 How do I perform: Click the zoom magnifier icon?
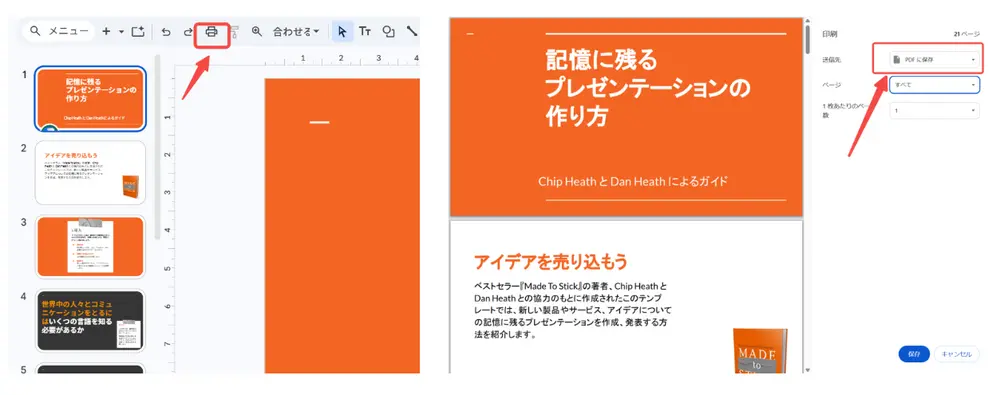(257, 31)
